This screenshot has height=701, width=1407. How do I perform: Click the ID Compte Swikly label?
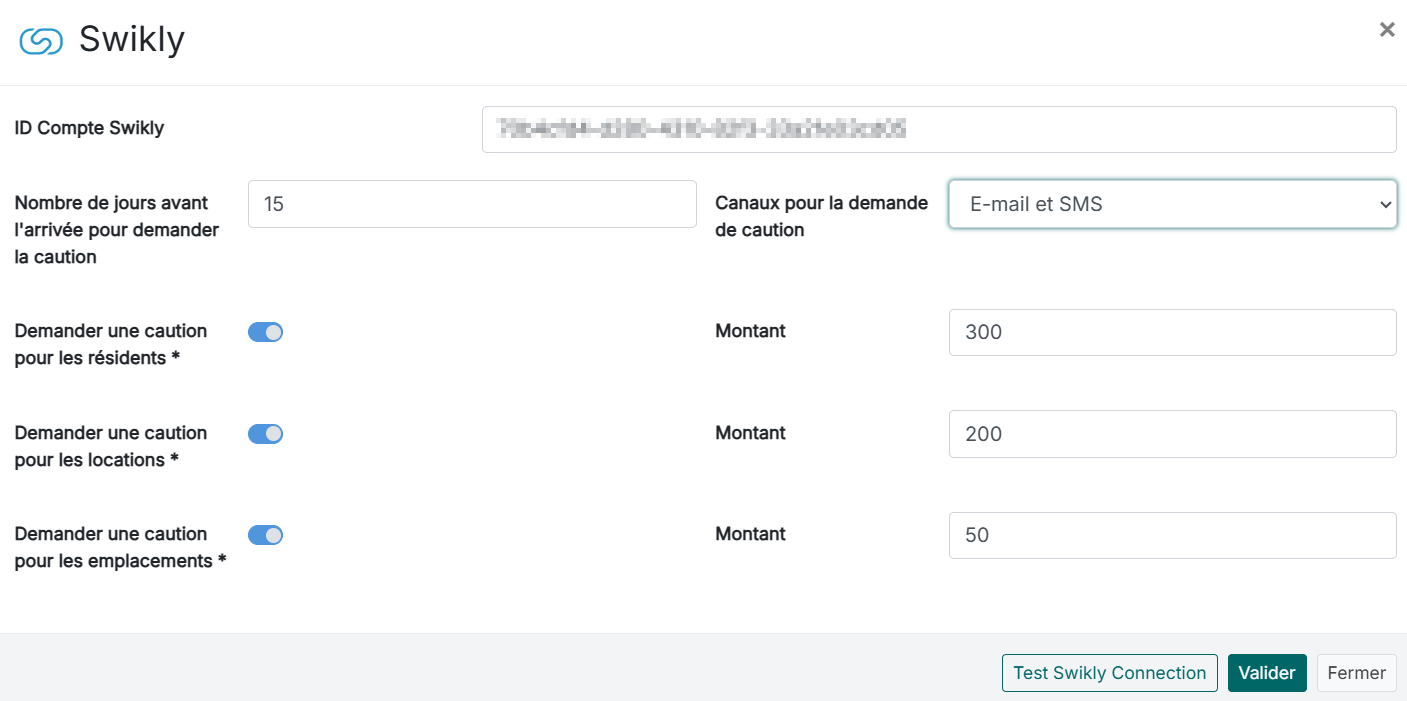tap(89, 128)
